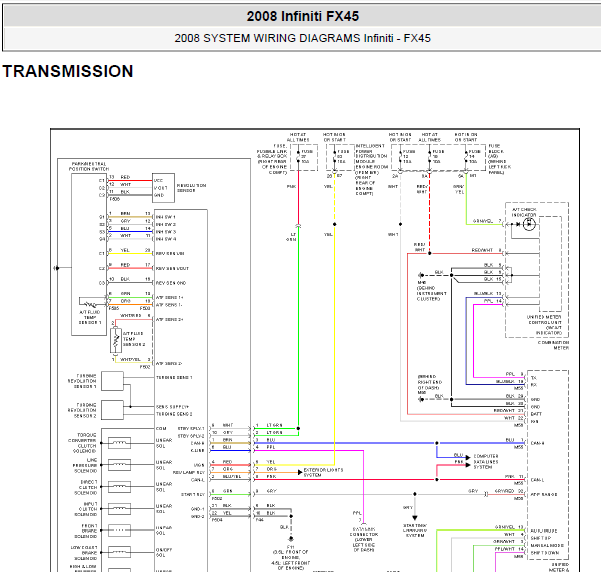The height and width of the screenshot is (572, 601).
Task: Click the line pressure solenoid coil symbol
Action: [119, 465]
